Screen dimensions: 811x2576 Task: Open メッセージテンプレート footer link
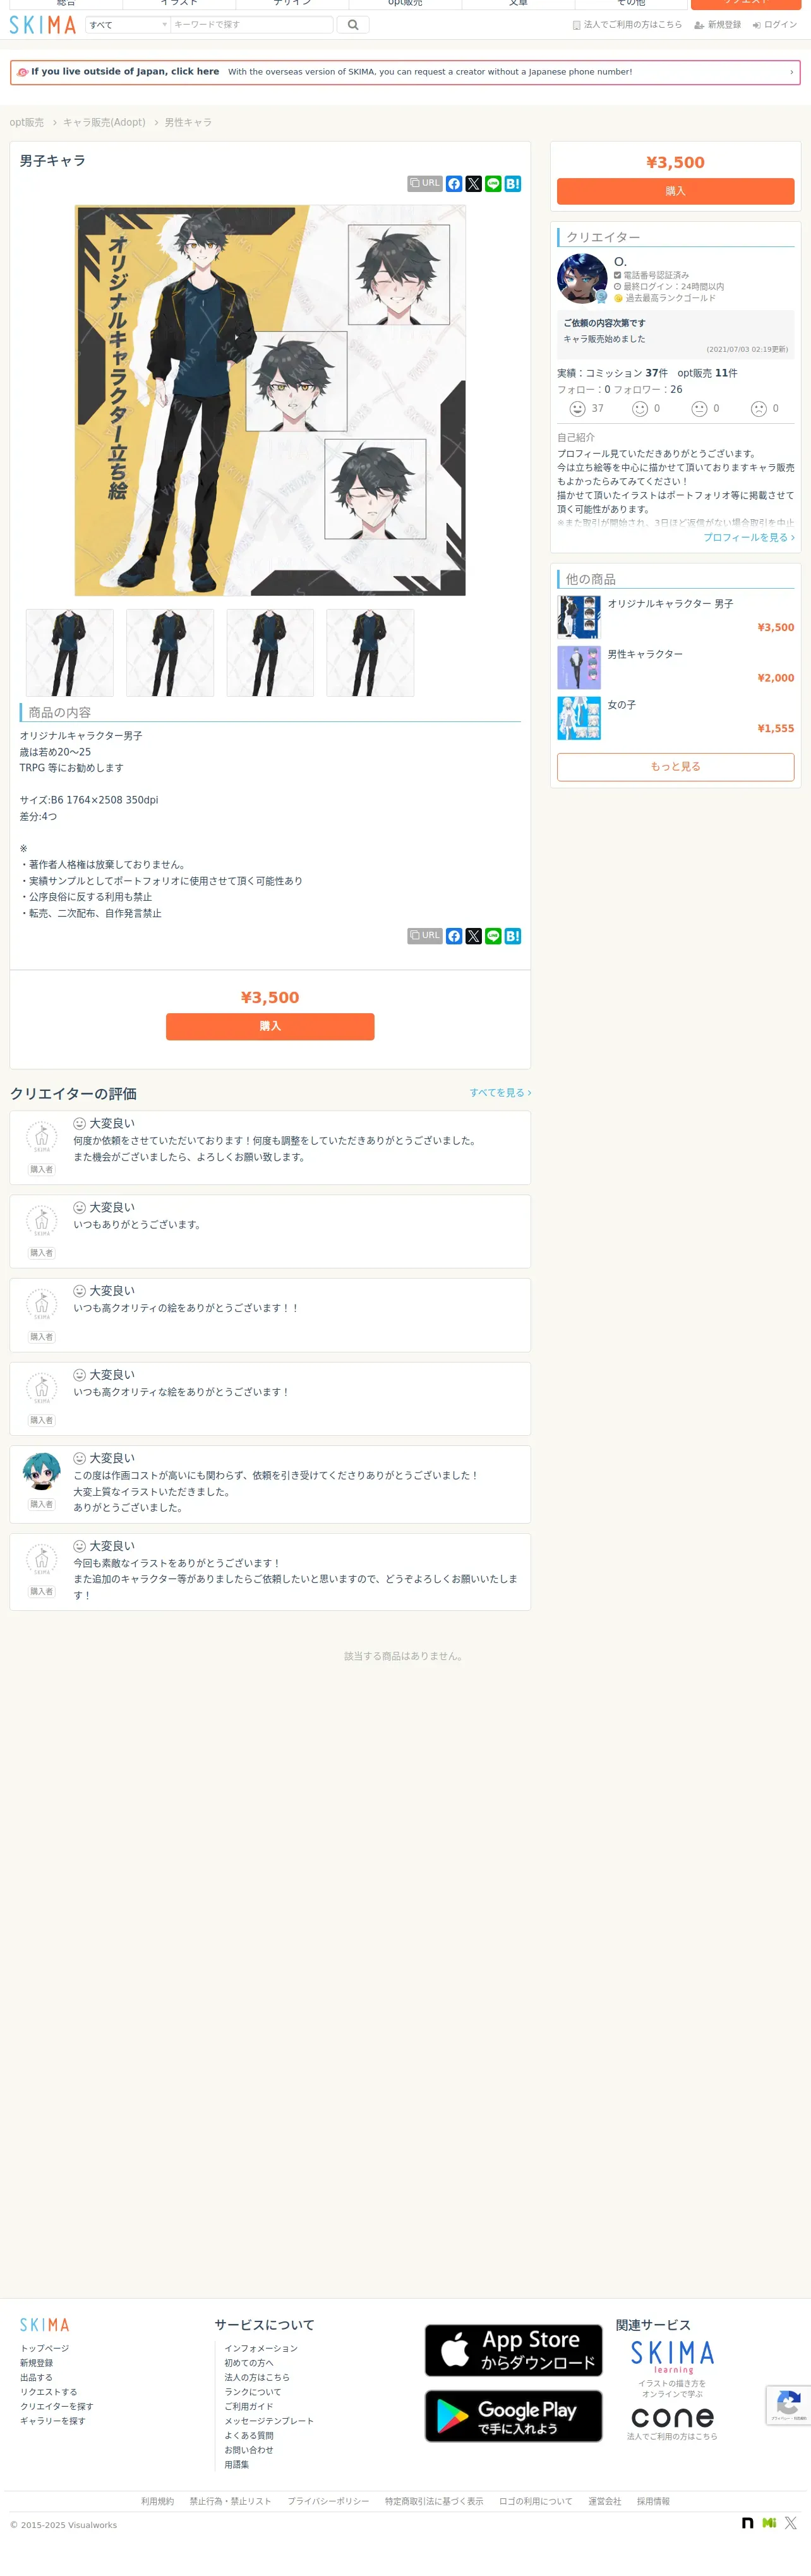269,2421
